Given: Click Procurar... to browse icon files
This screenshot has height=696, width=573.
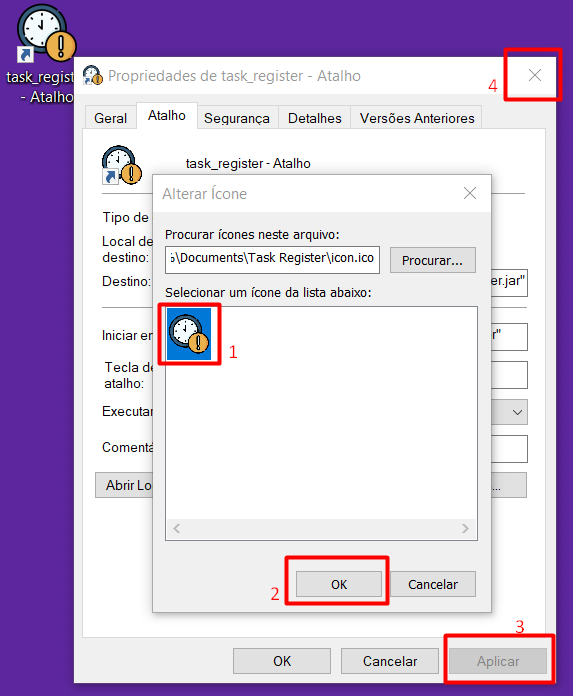Looking at the screenshot, I should click(x=432, y=260).
